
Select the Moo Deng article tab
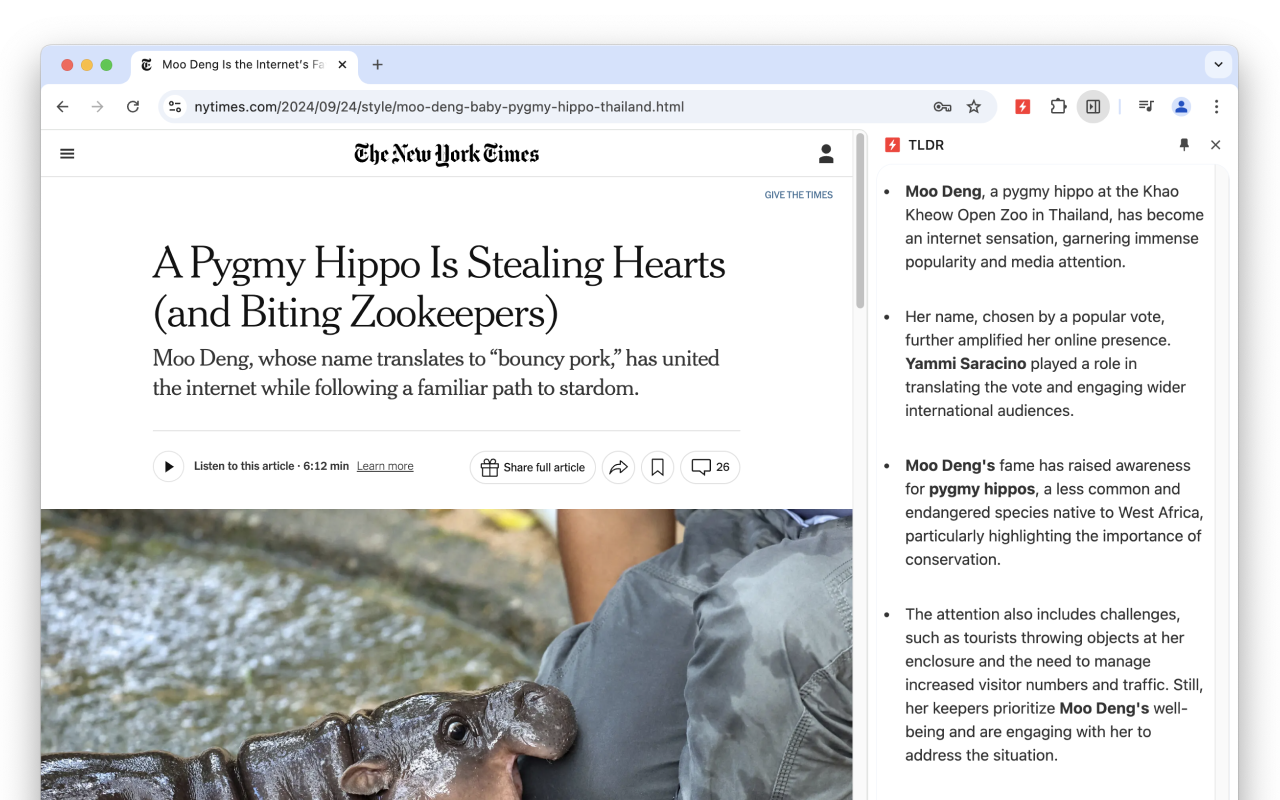(x=244, y=65)
